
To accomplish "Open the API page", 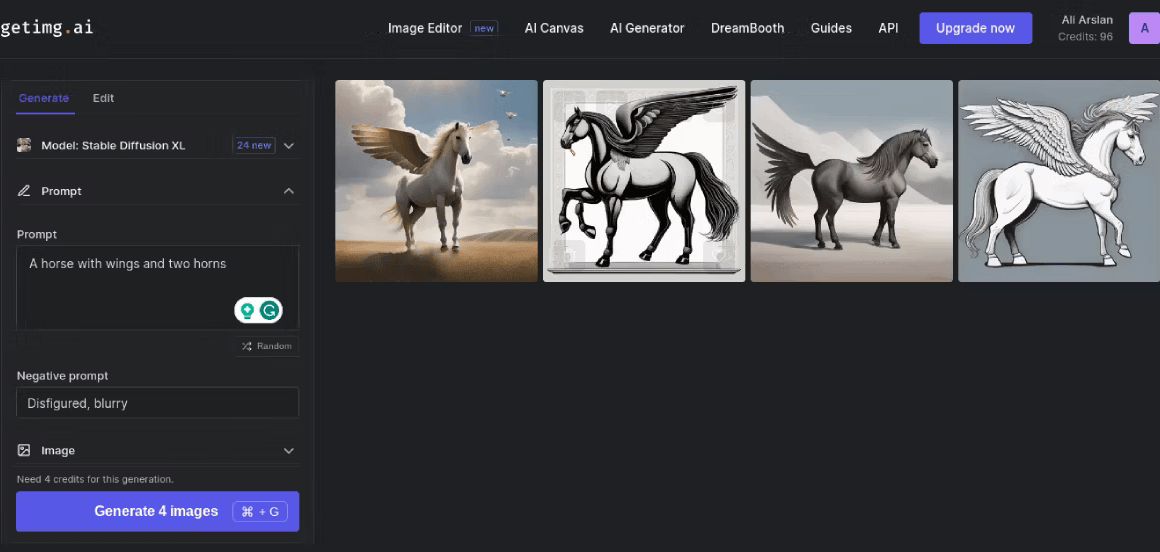I will tap(888, 28).
